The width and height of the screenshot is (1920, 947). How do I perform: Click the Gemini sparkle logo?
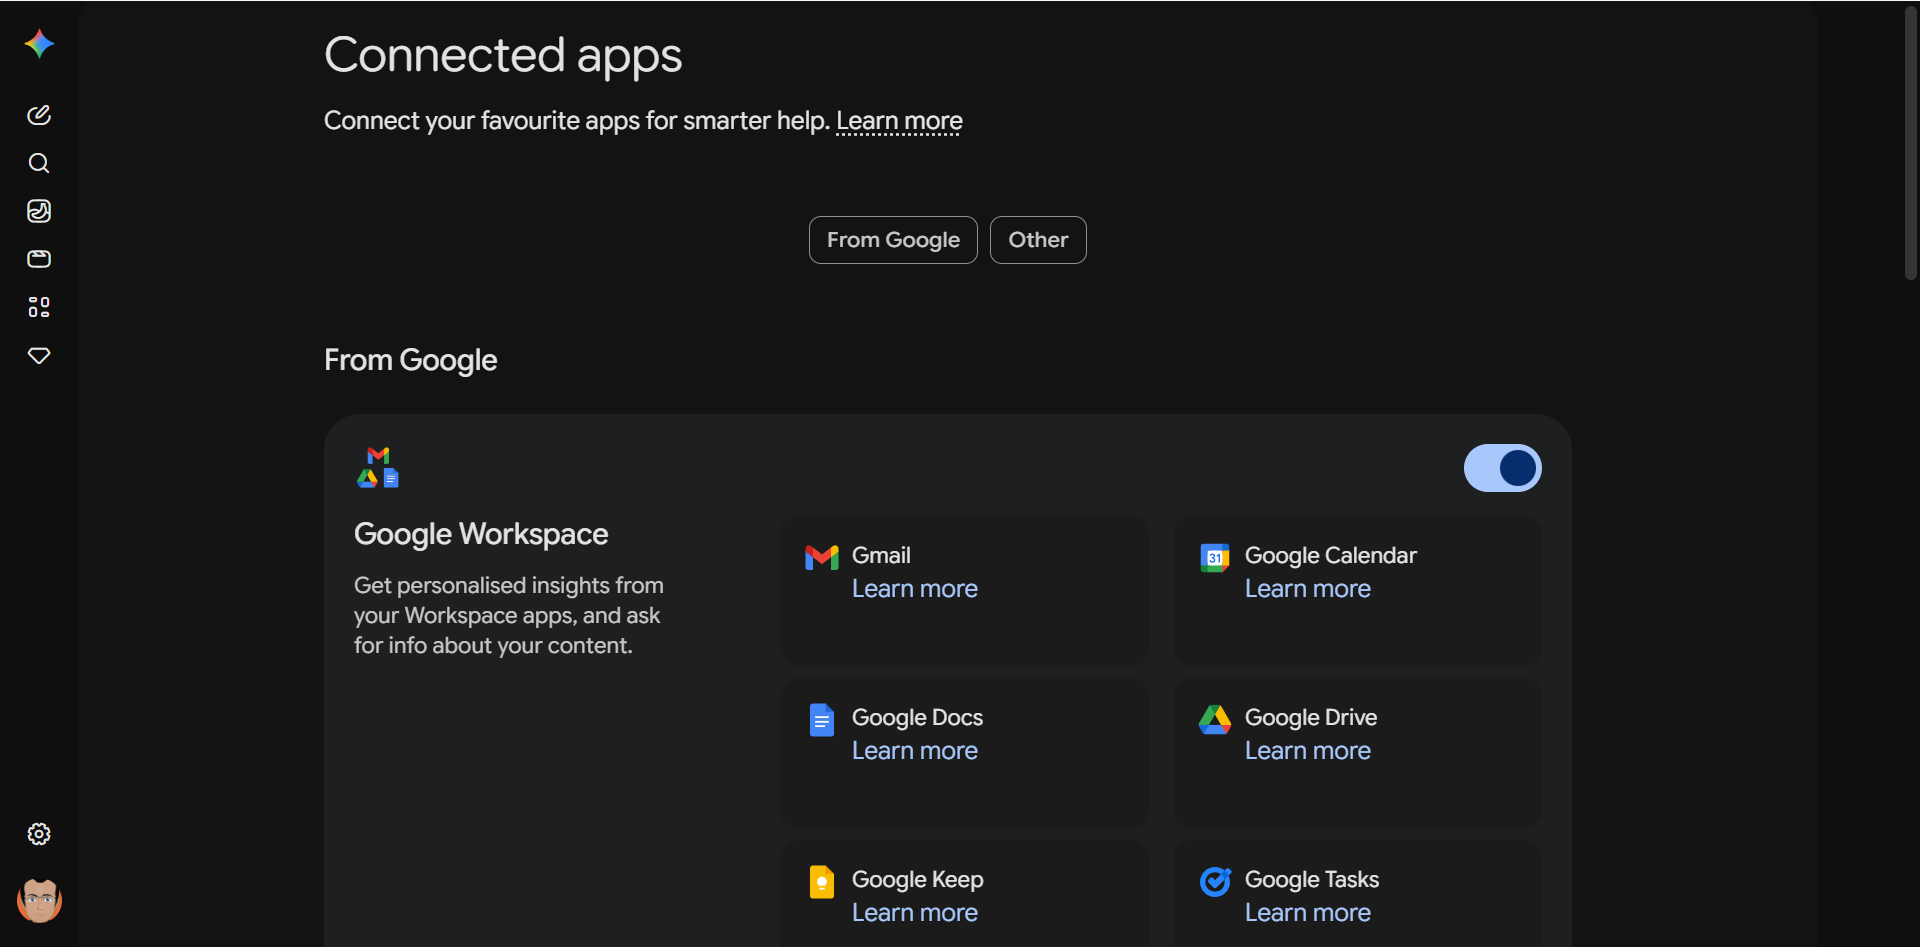tap(39, 44)
